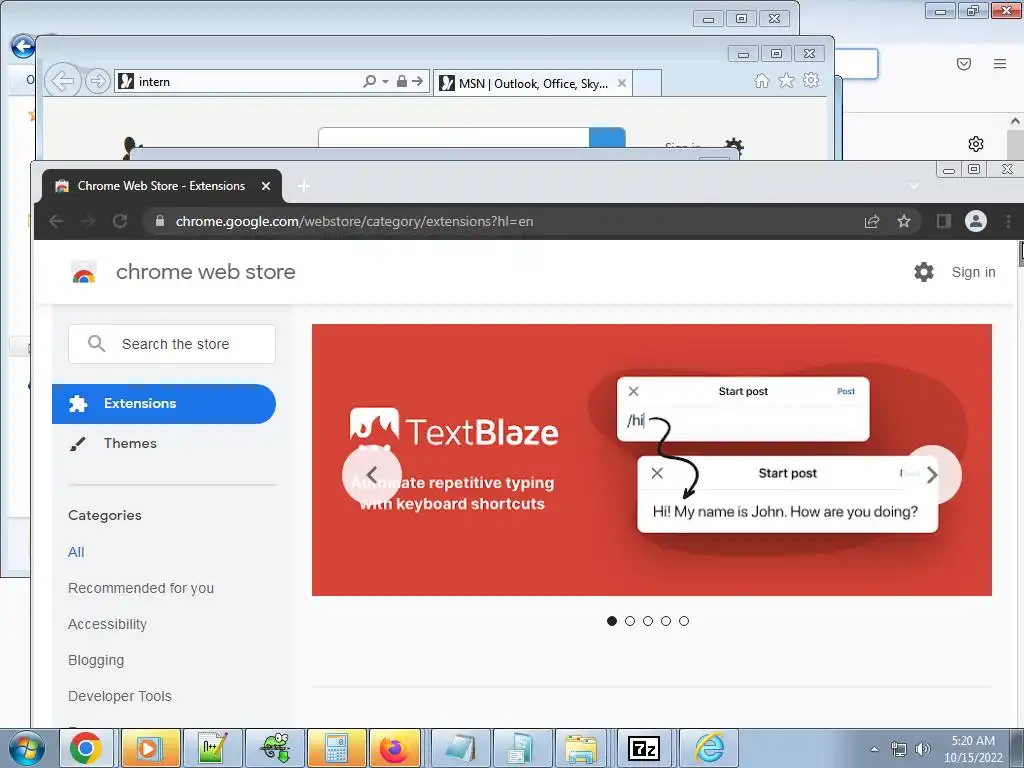Show next carousel slide
The image size is (1024, 768).
(932, 475)
